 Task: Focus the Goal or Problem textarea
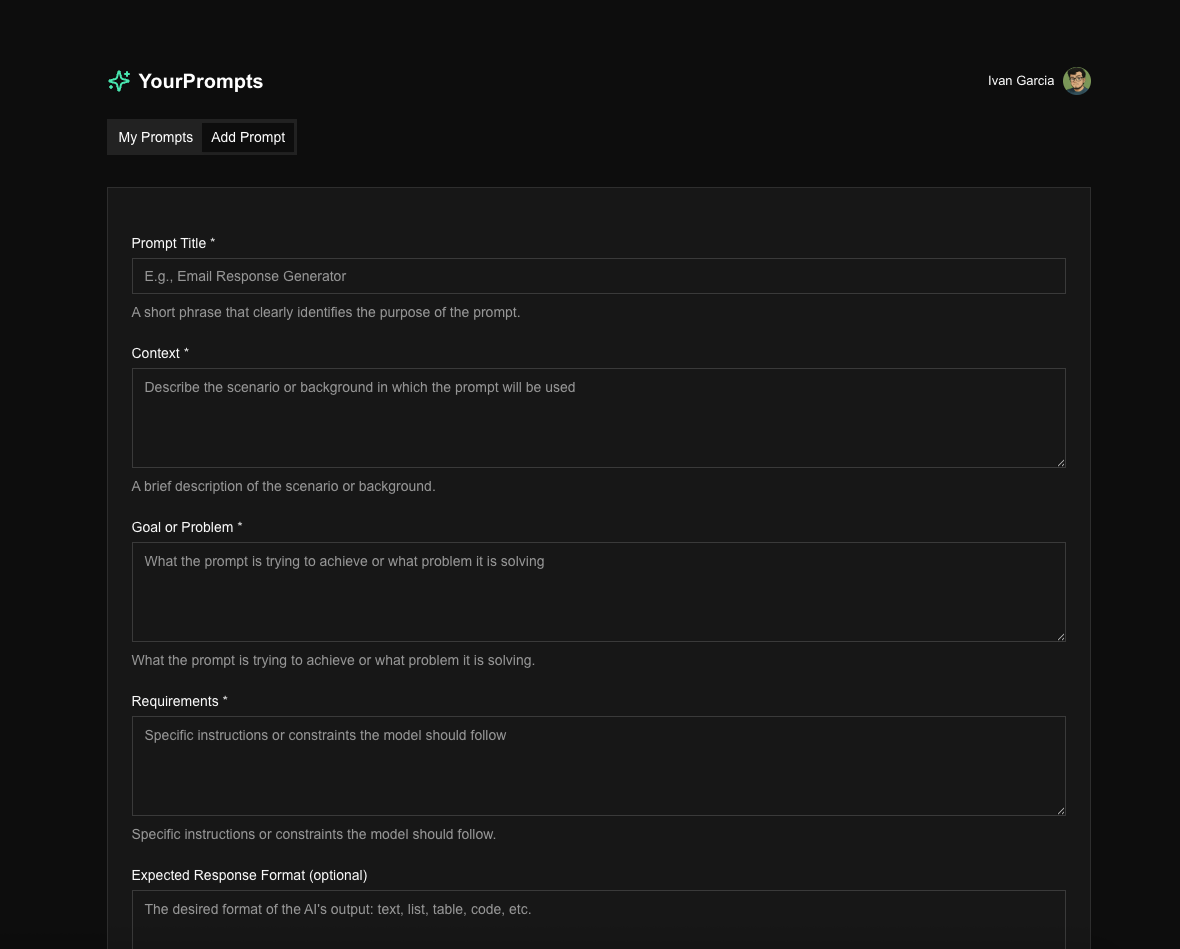coord(598,591)
